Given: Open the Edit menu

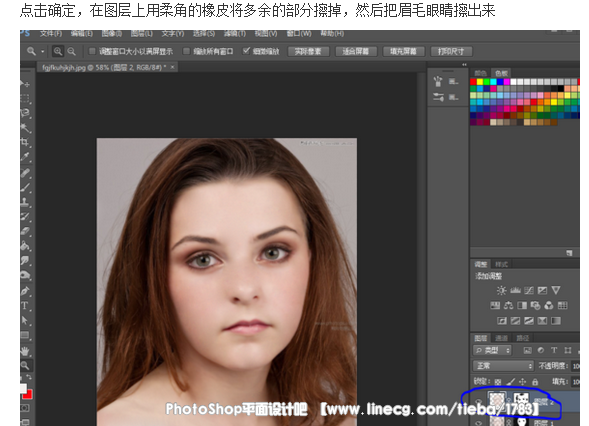Looking at the screenshot, I should coord(82,34).
